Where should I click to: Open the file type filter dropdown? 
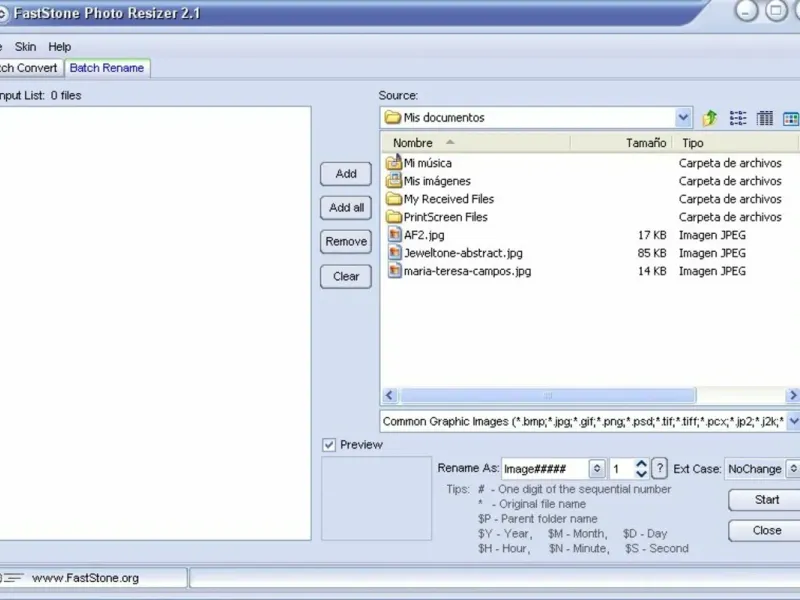[x=793, y=421]
